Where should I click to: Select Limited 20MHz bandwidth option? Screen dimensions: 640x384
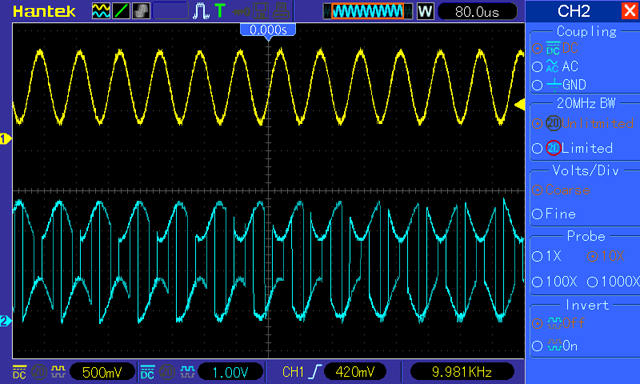pos(573,148)
